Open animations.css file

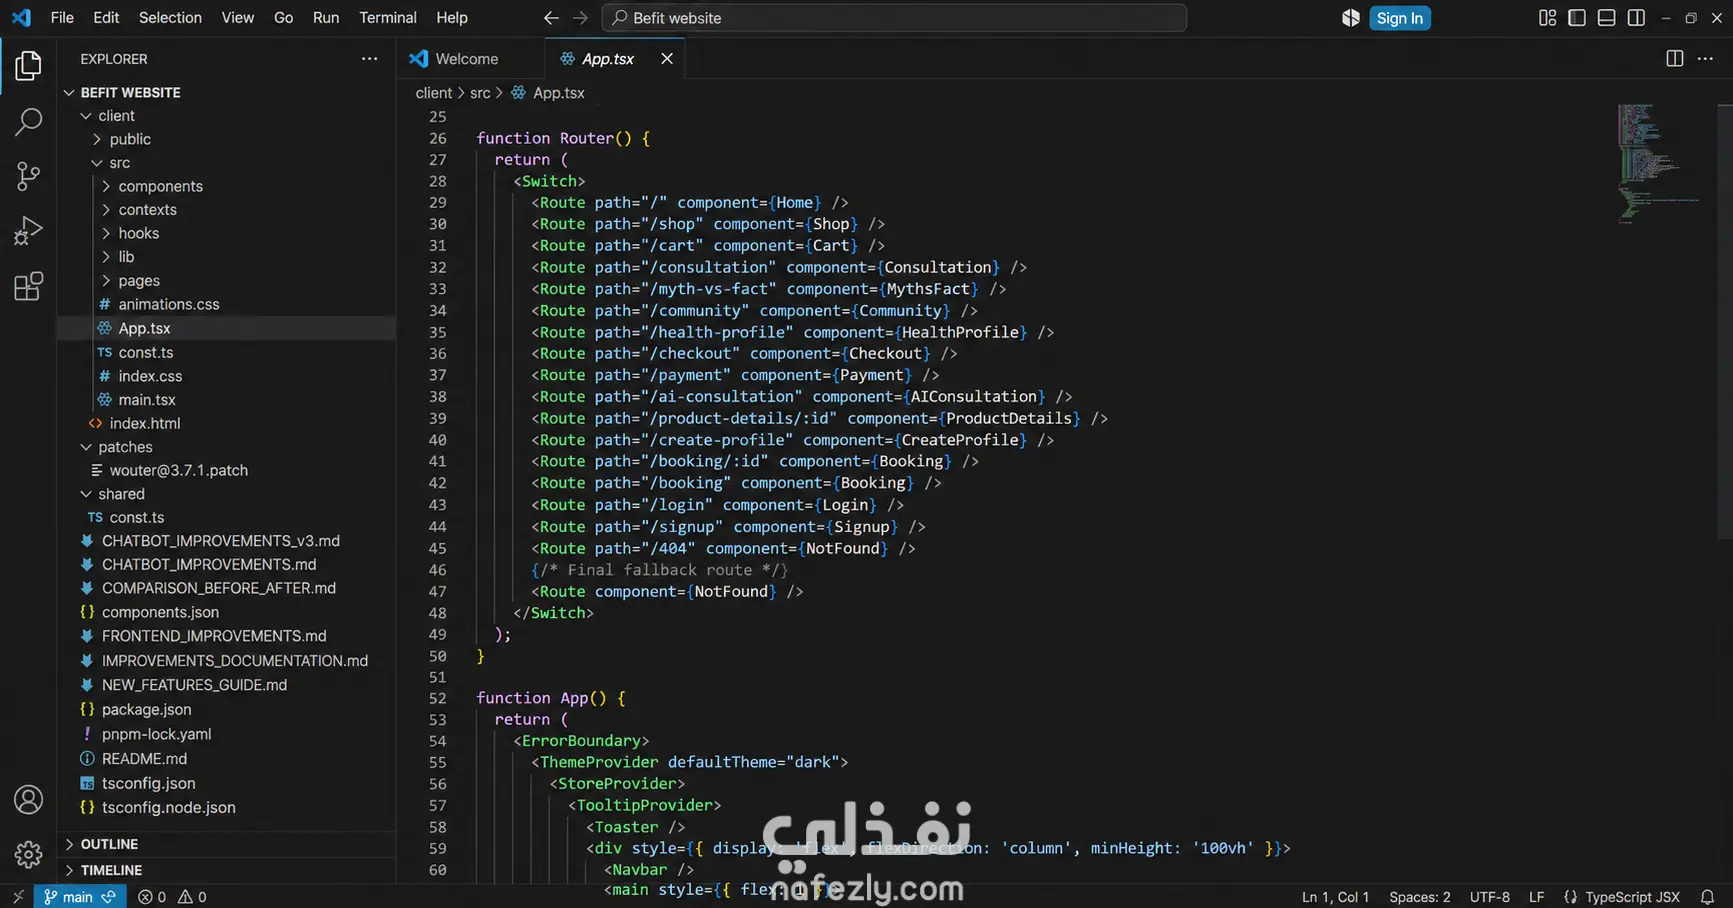(168, 304)
